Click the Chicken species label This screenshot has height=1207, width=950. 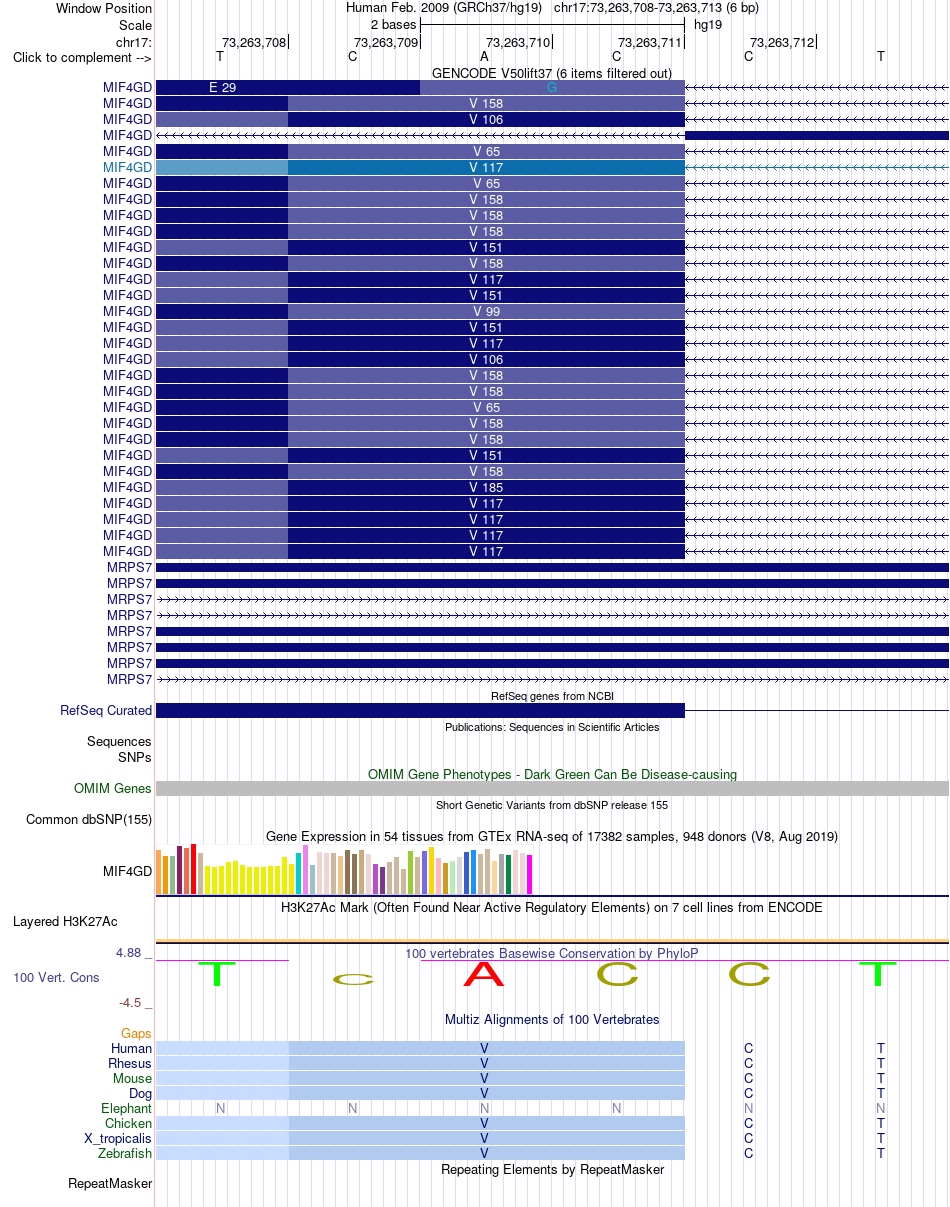coord(128,1123)
